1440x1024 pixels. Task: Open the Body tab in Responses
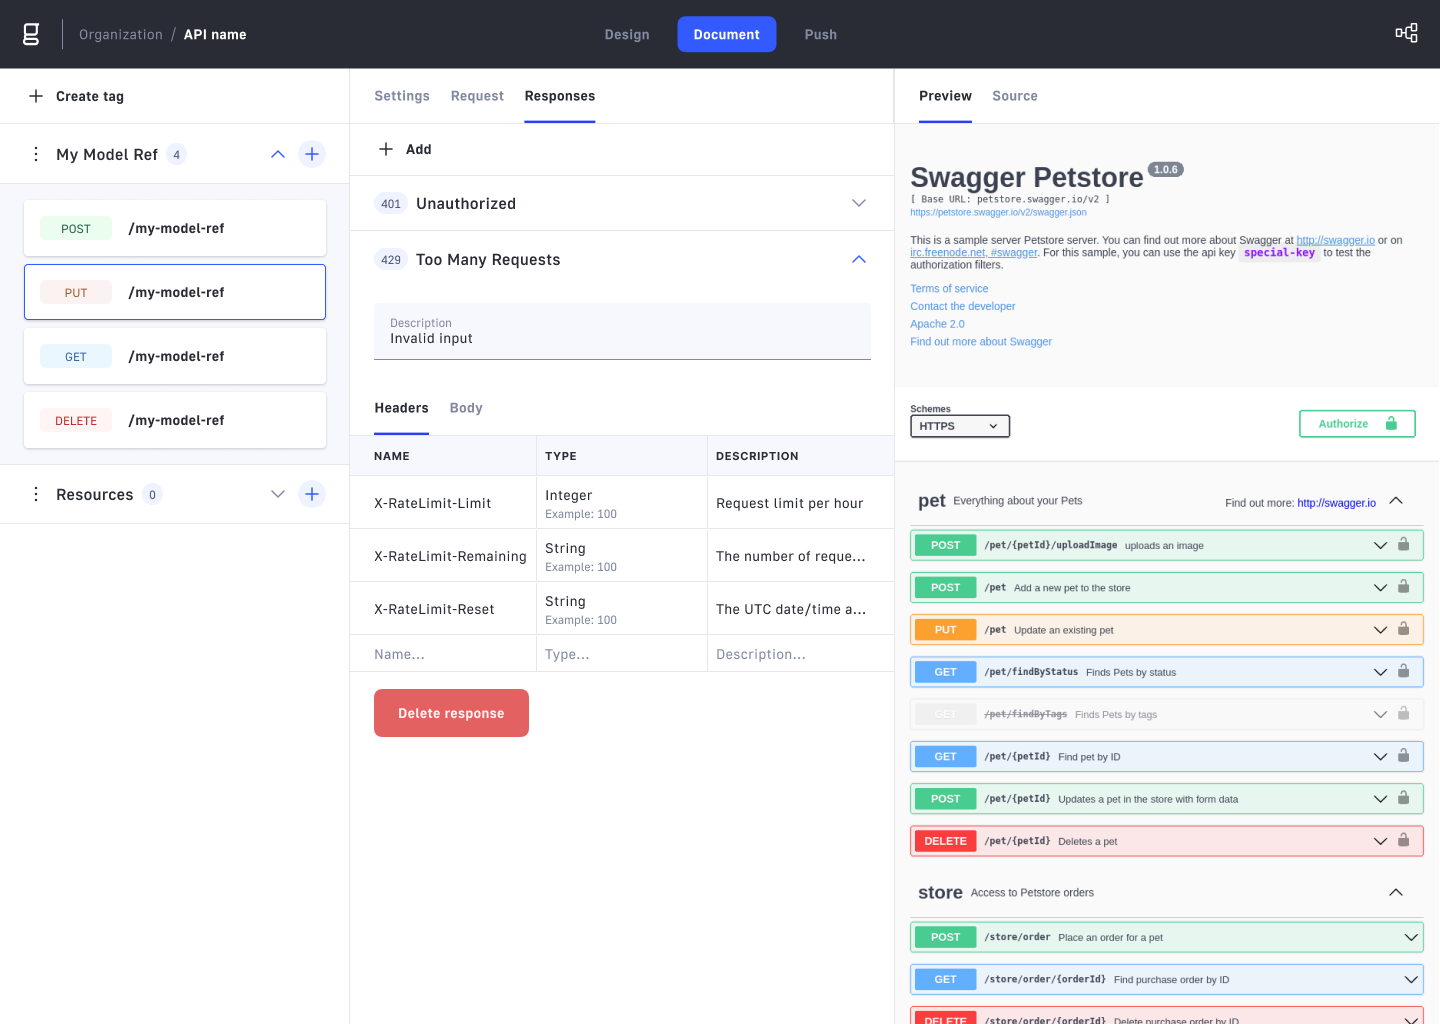pyautogui.click(x=466, y=407)
